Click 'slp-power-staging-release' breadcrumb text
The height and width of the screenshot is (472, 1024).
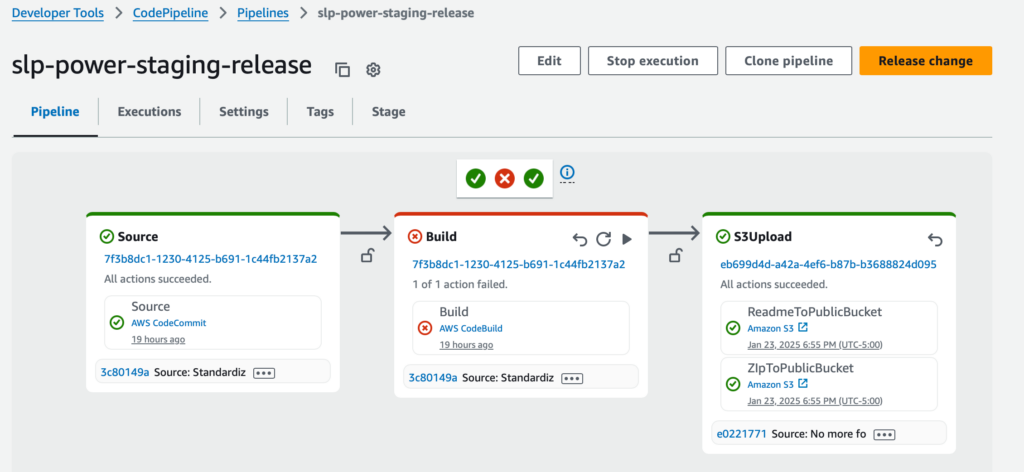click(396, 12)
